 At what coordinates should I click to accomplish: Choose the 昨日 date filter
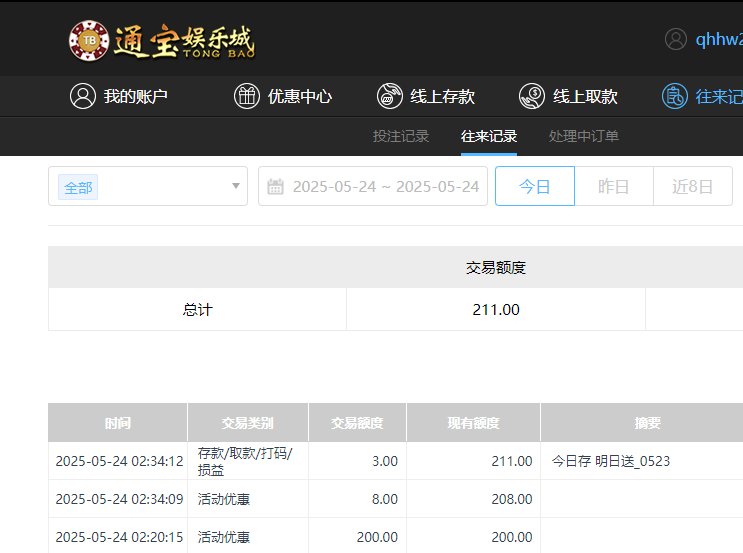pyautogui.click(x=613, y=186)
